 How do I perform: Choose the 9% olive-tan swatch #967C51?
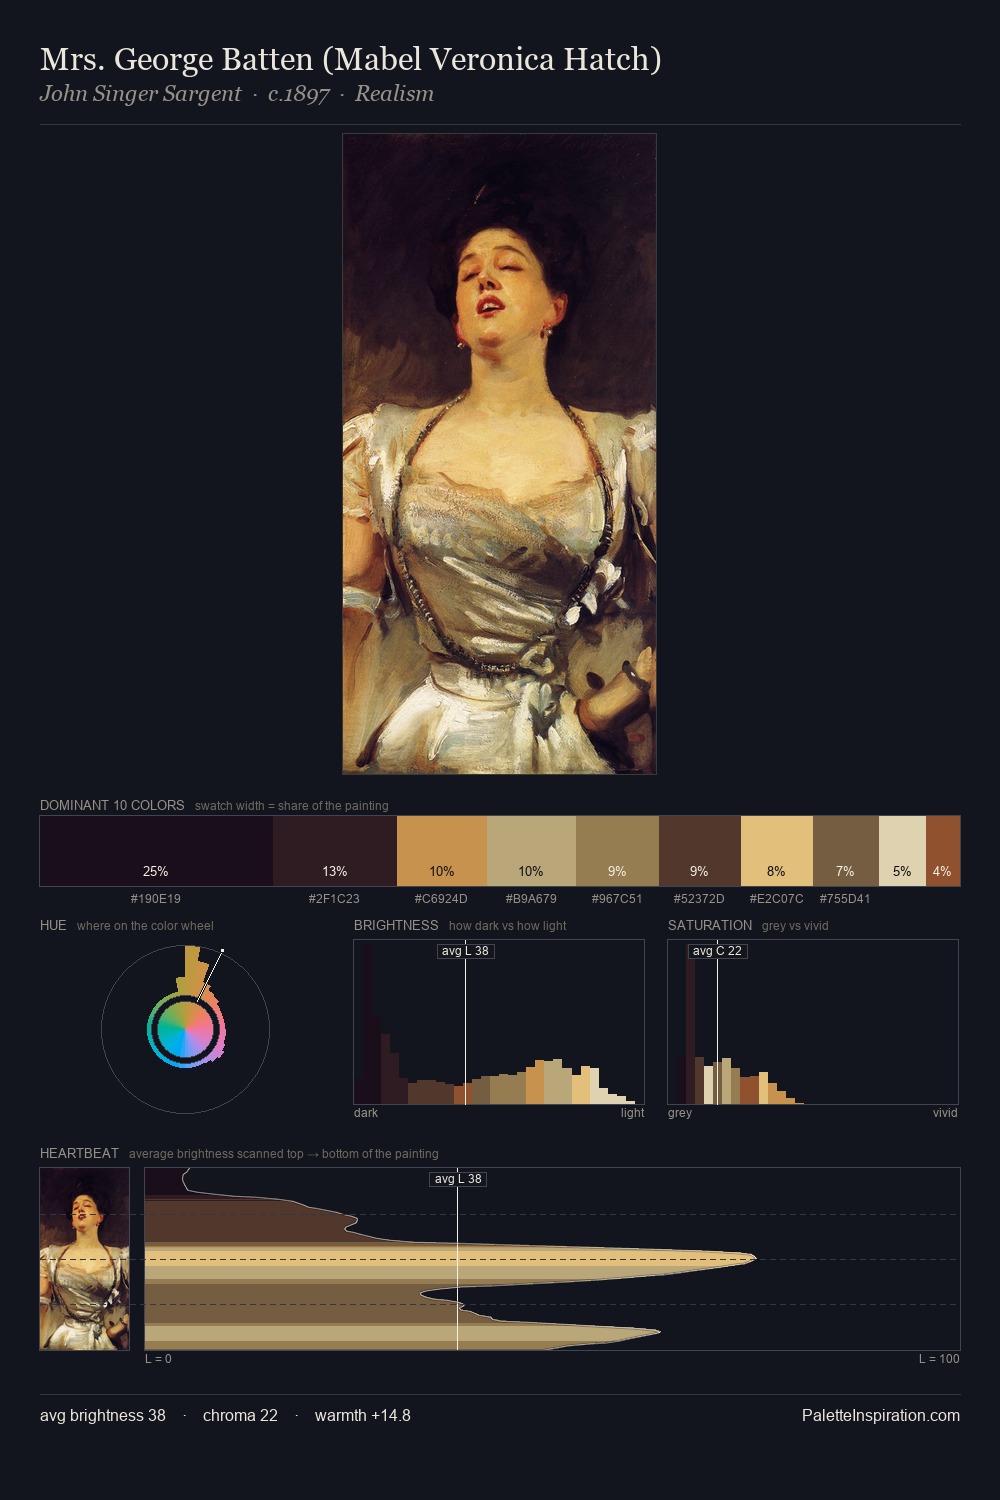point(617,851)
